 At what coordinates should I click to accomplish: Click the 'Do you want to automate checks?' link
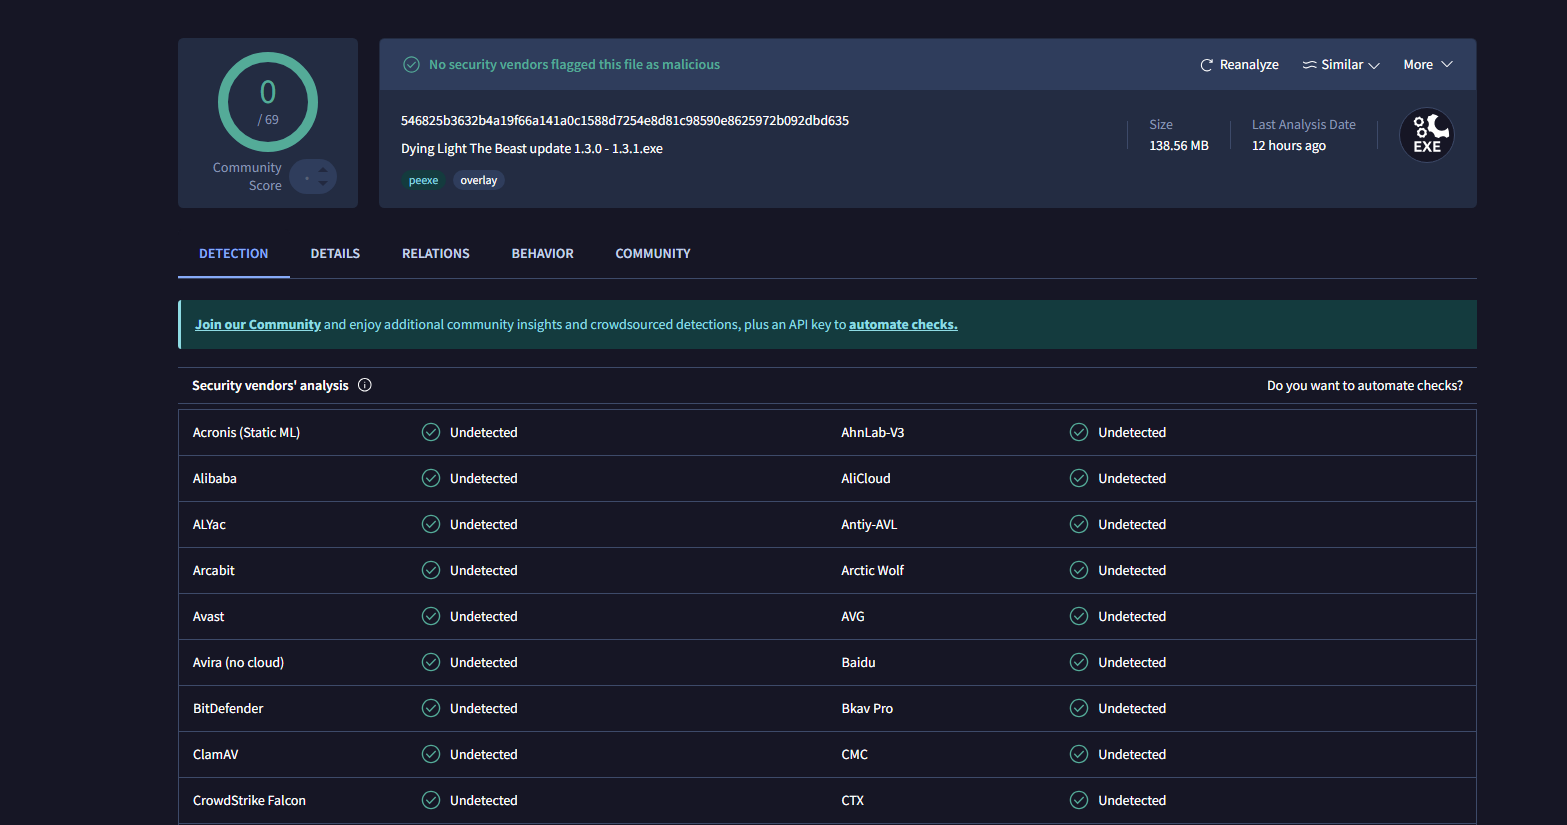click(x=1364, y=386)
